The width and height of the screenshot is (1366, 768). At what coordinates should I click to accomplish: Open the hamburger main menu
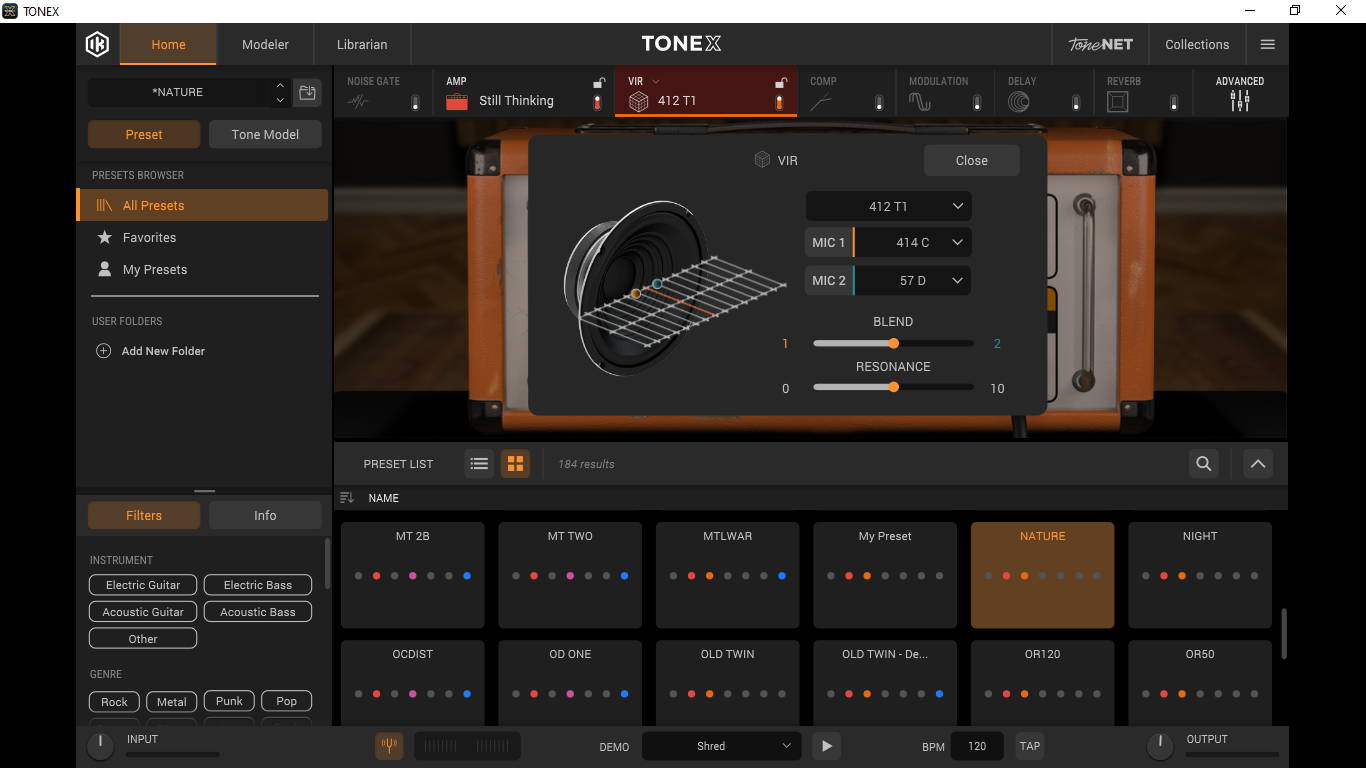pyautogui.click(x=1267, y=44)
